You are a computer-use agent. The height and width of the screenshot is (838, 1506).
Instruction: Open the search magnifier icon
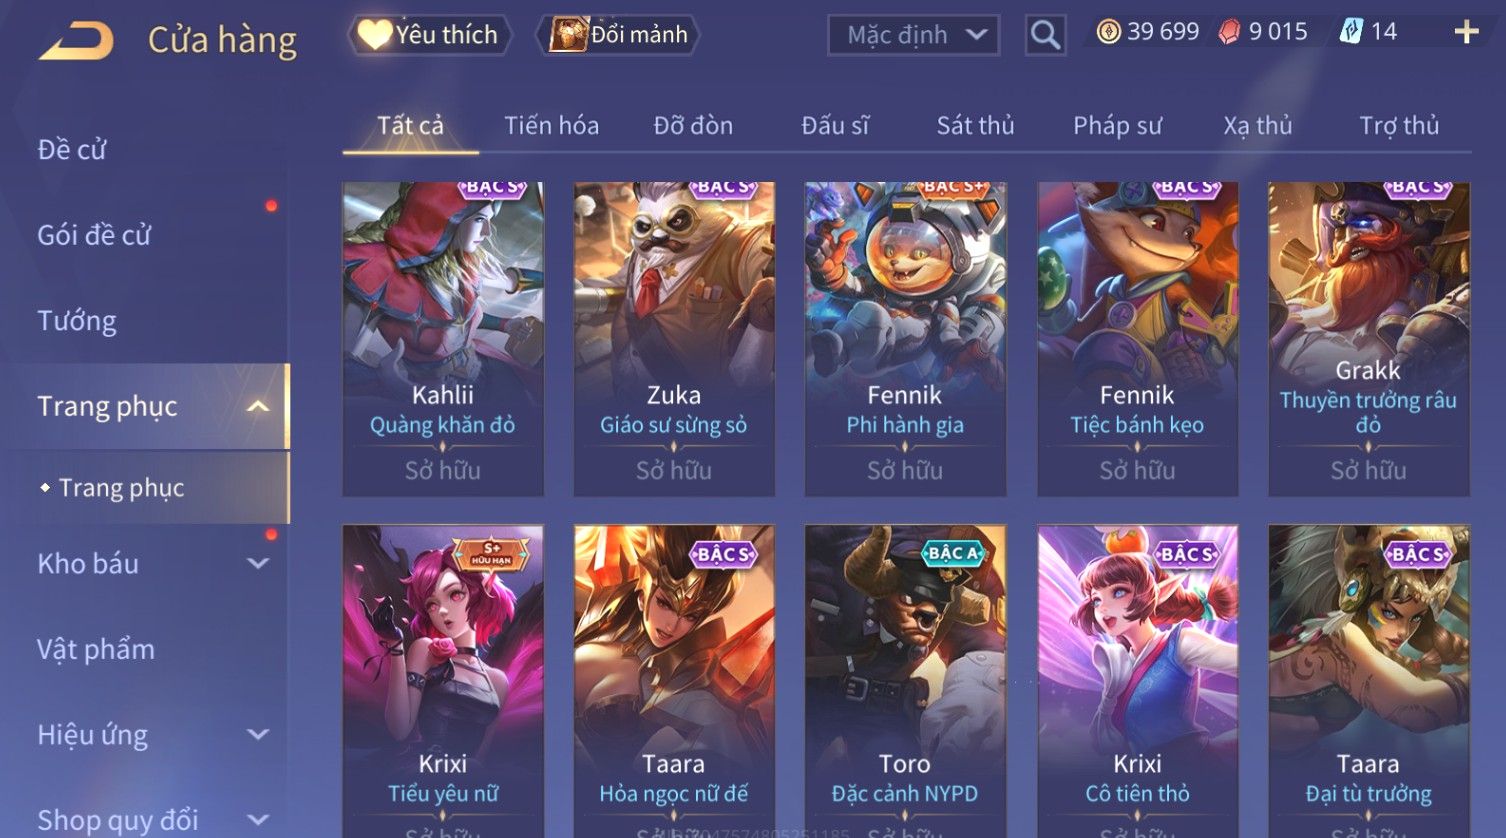[1045, 35]
